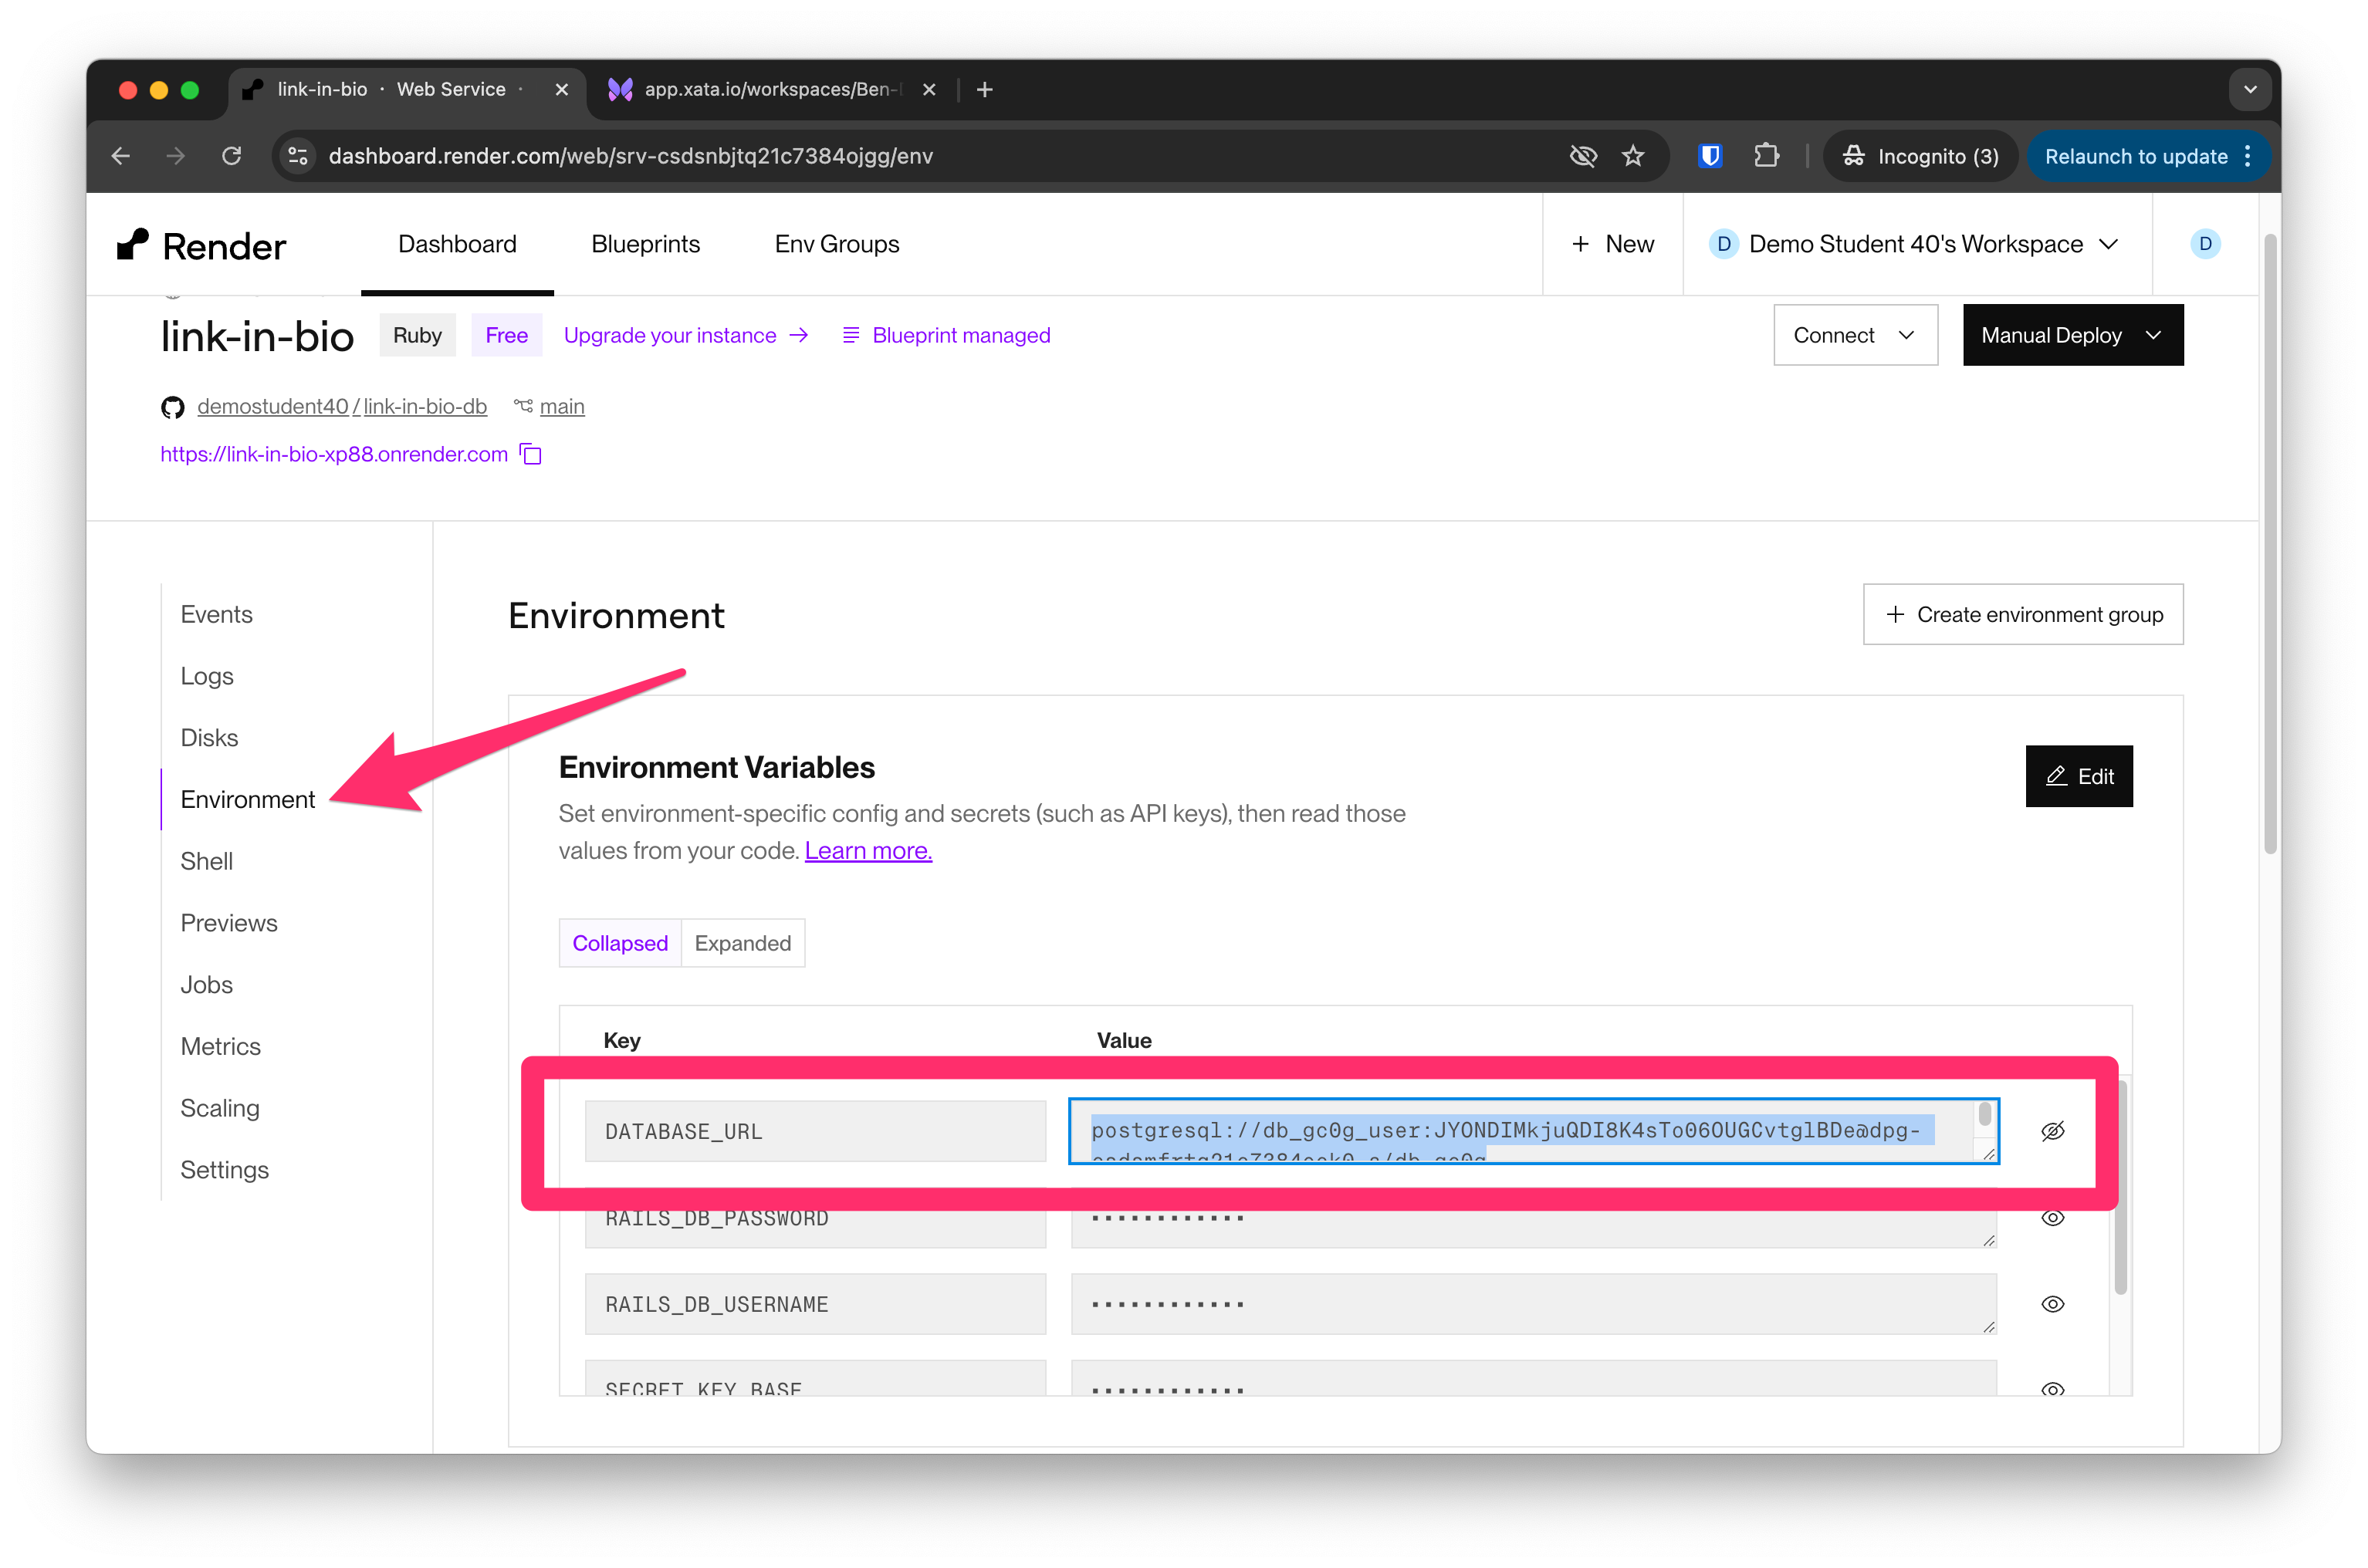
Task: Reveal the SECRET_KEY_BASE value
Action: 2053,1388
